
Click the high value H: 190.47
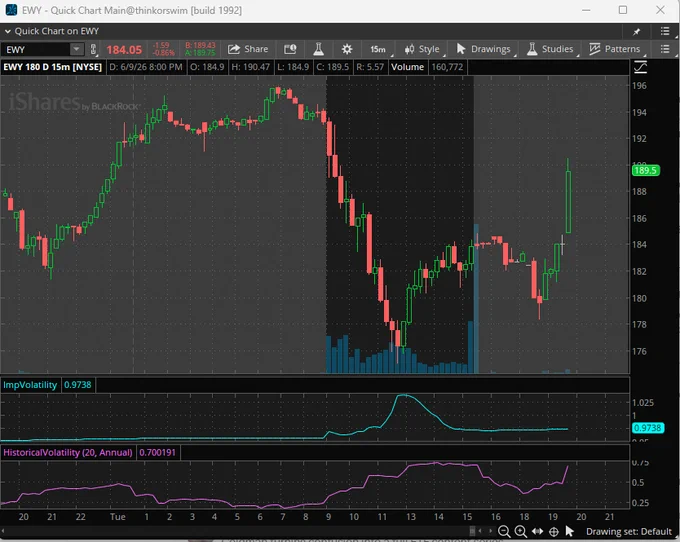click(x=250, y=67)
